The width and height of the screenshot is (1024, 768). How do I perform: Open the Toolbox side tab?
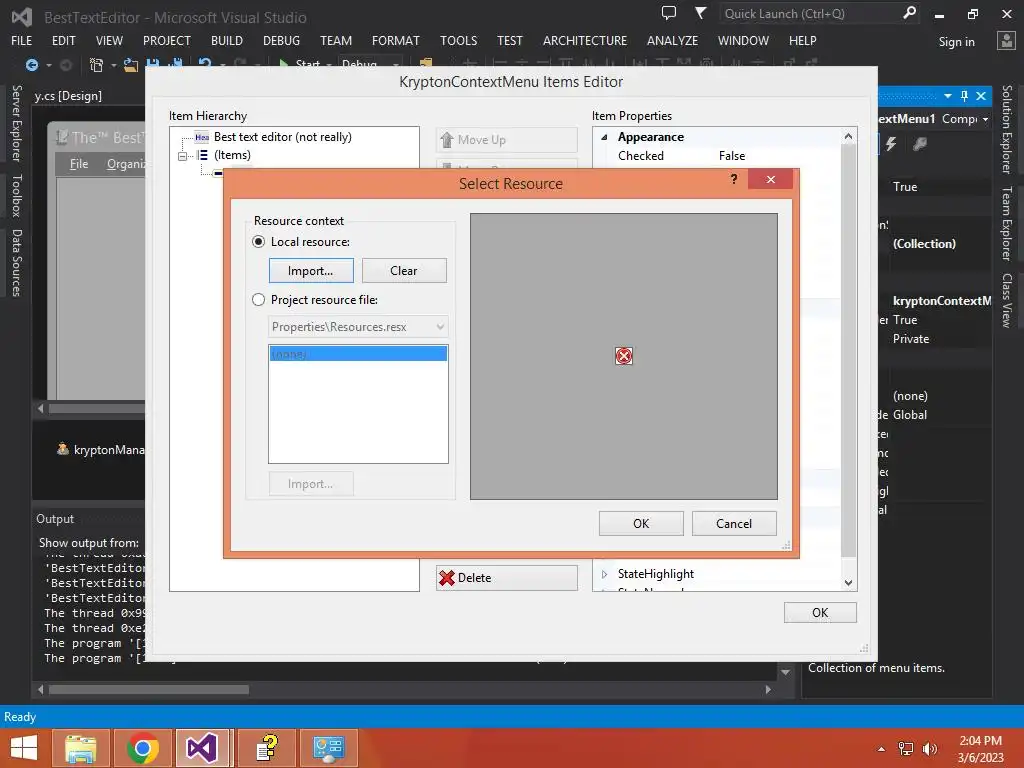point(16,196)
